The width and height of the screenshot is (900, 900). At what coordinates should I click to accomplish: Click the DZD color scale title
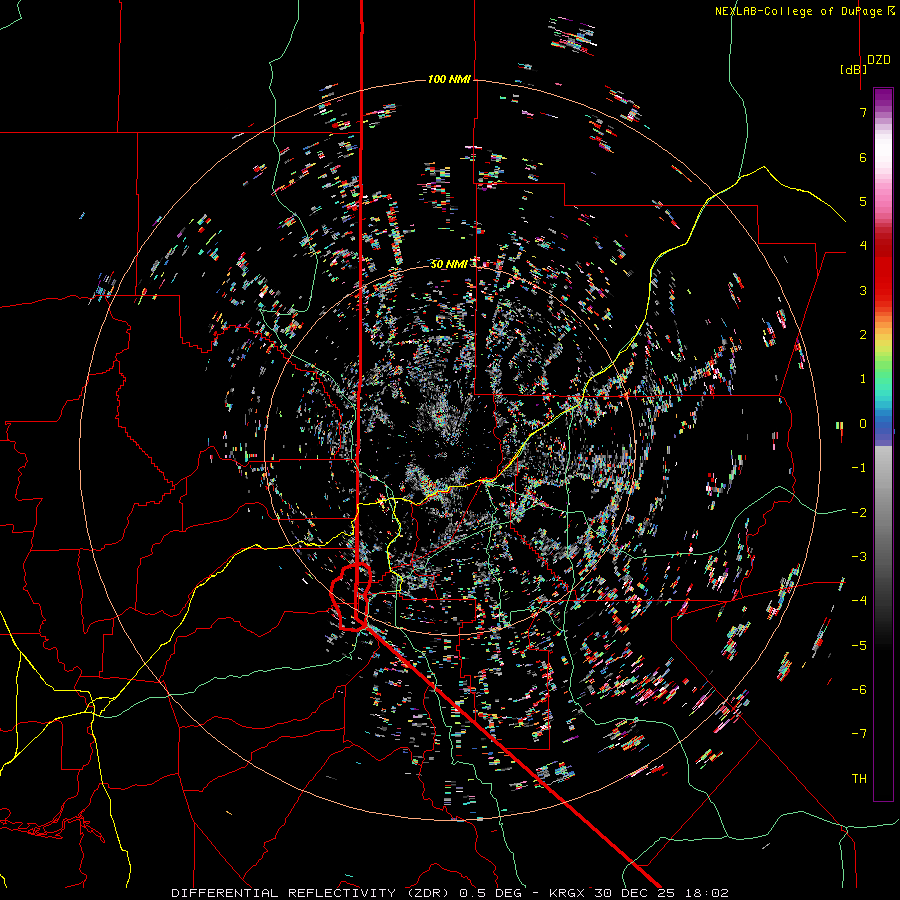tap(879, 59)
